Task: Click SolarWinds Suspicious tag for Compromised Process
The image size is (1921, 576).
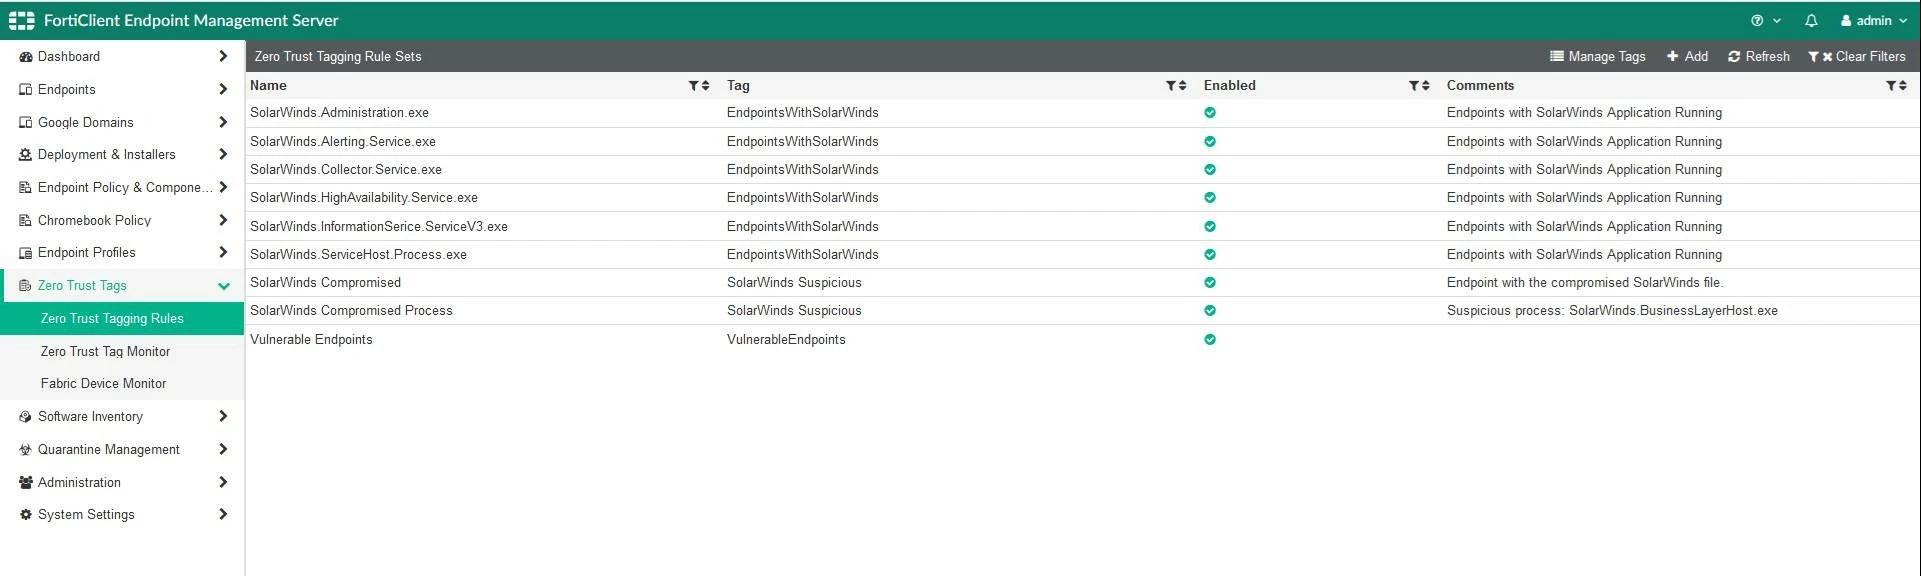Action: (x=794, y=311)
